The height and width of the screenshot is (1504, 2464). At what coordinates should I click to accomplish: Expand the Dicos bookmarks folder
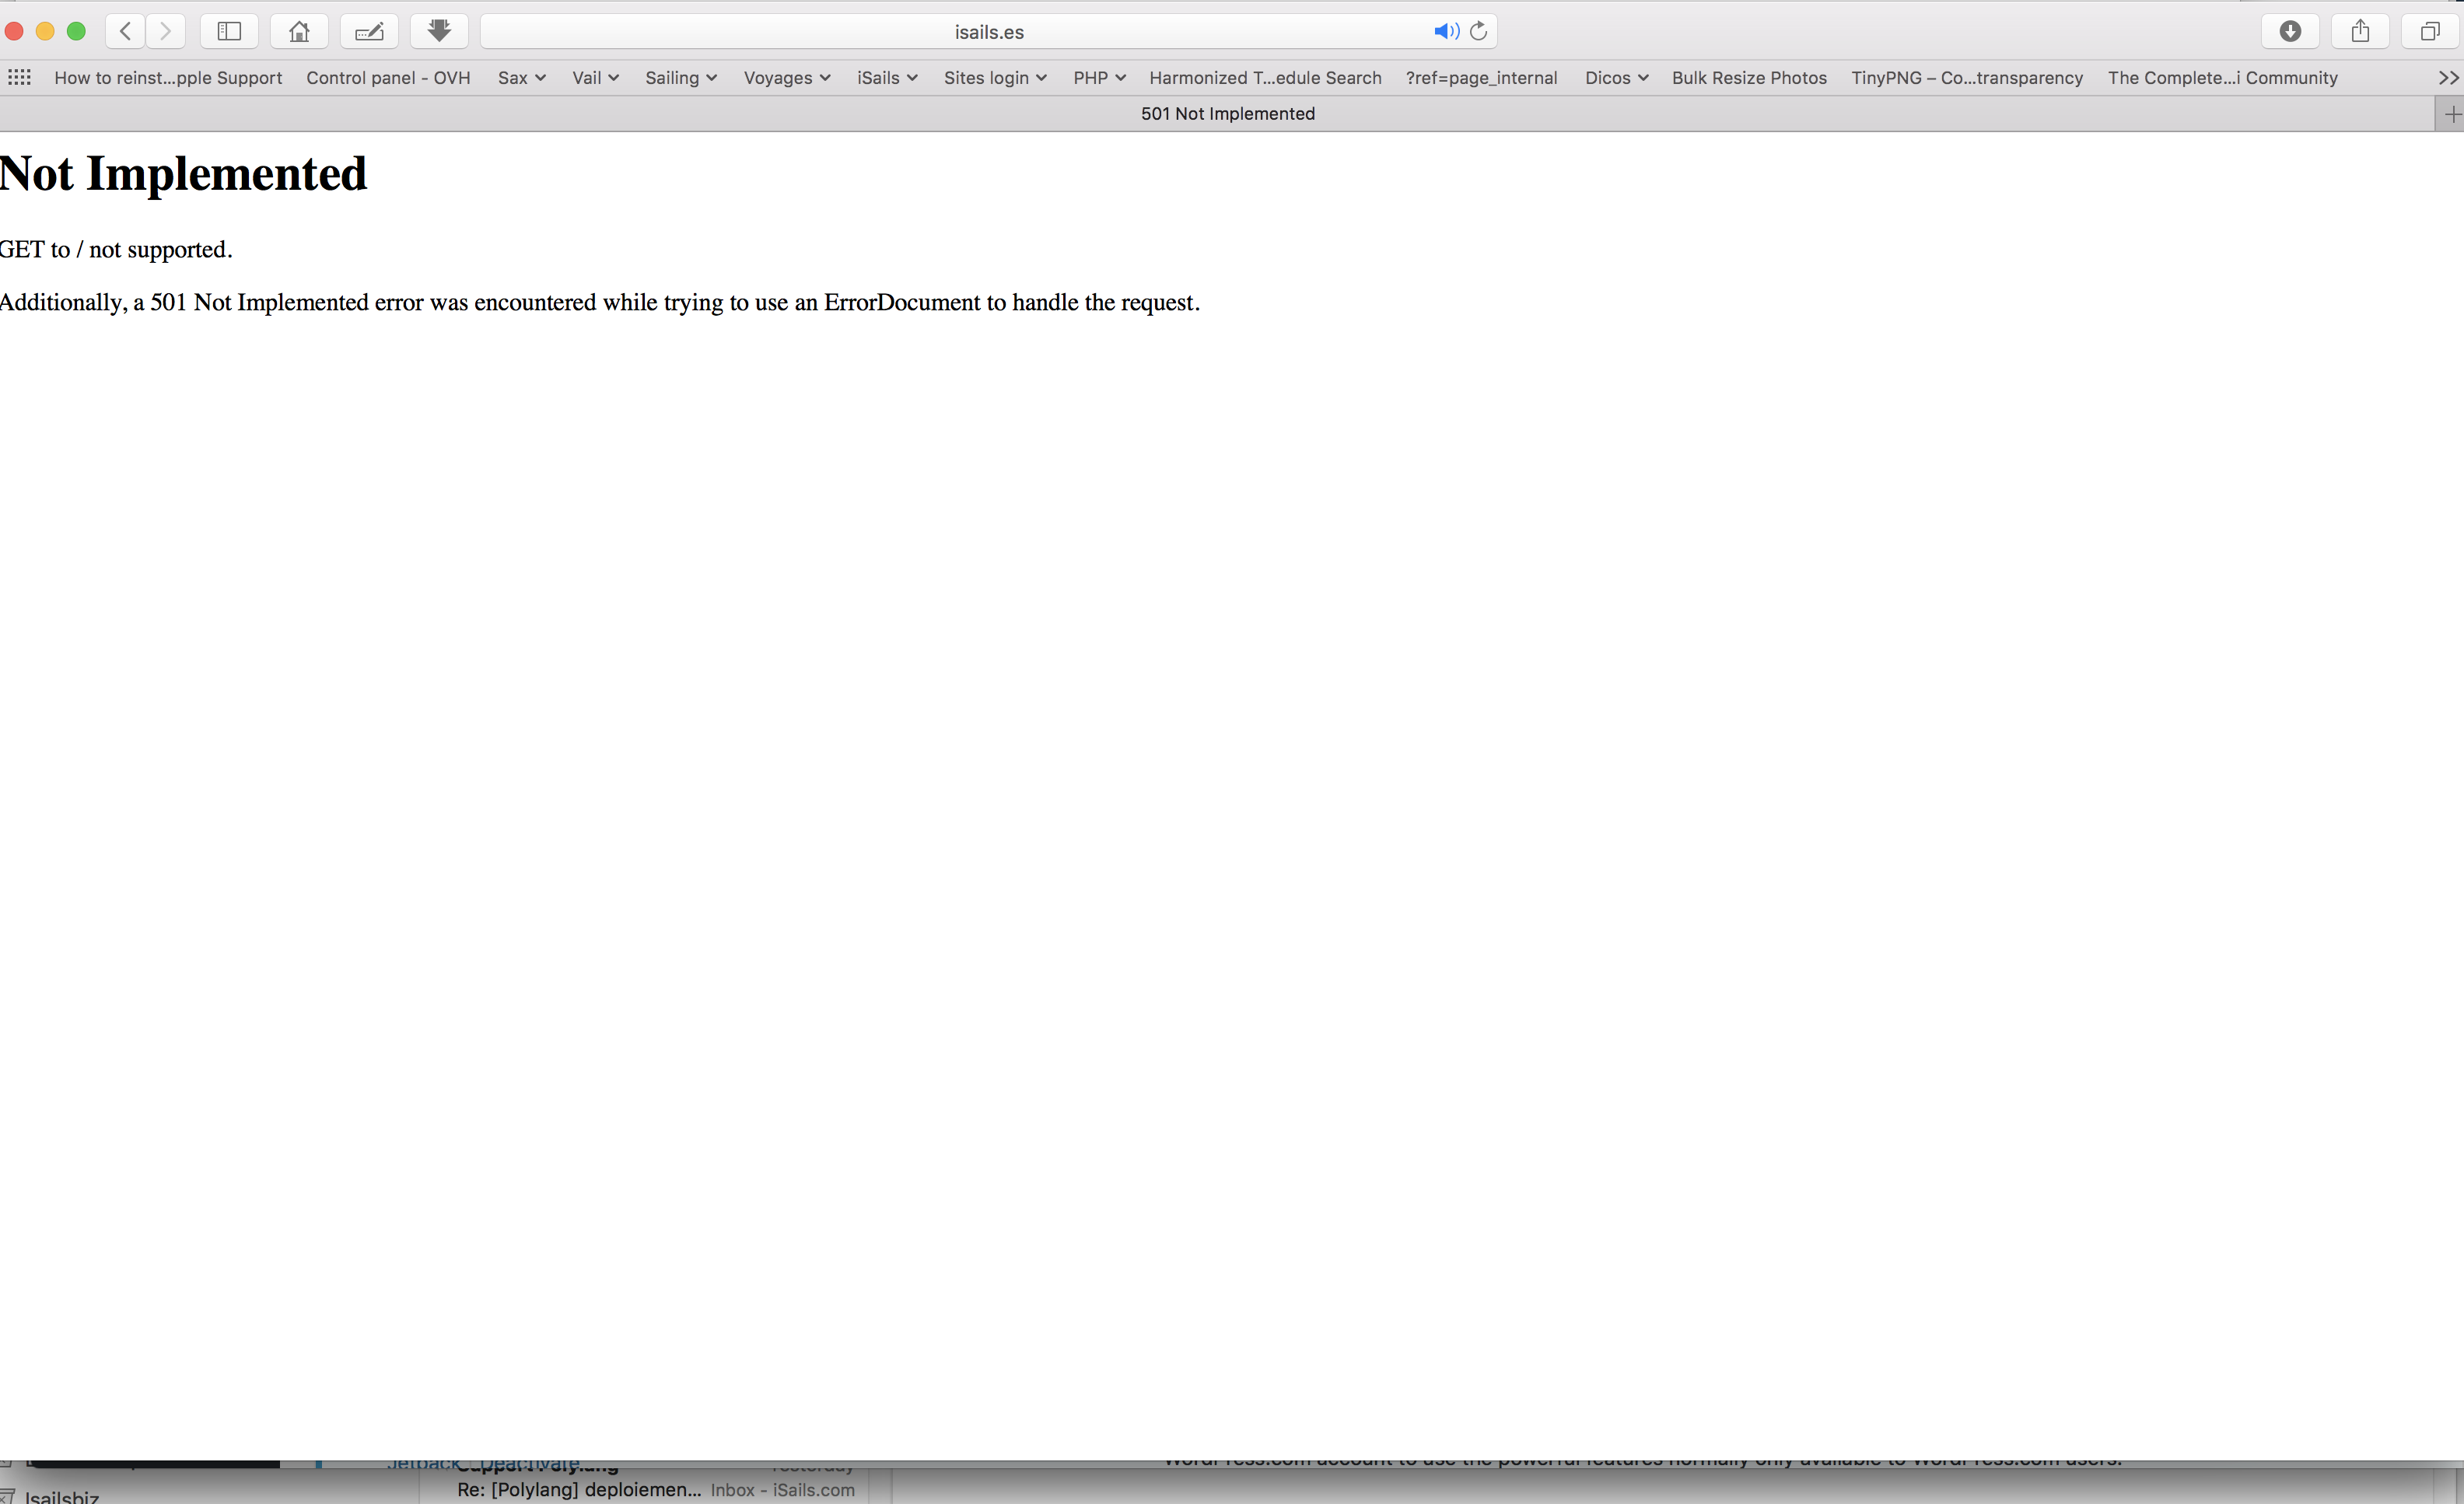[x=1617, y=78]
